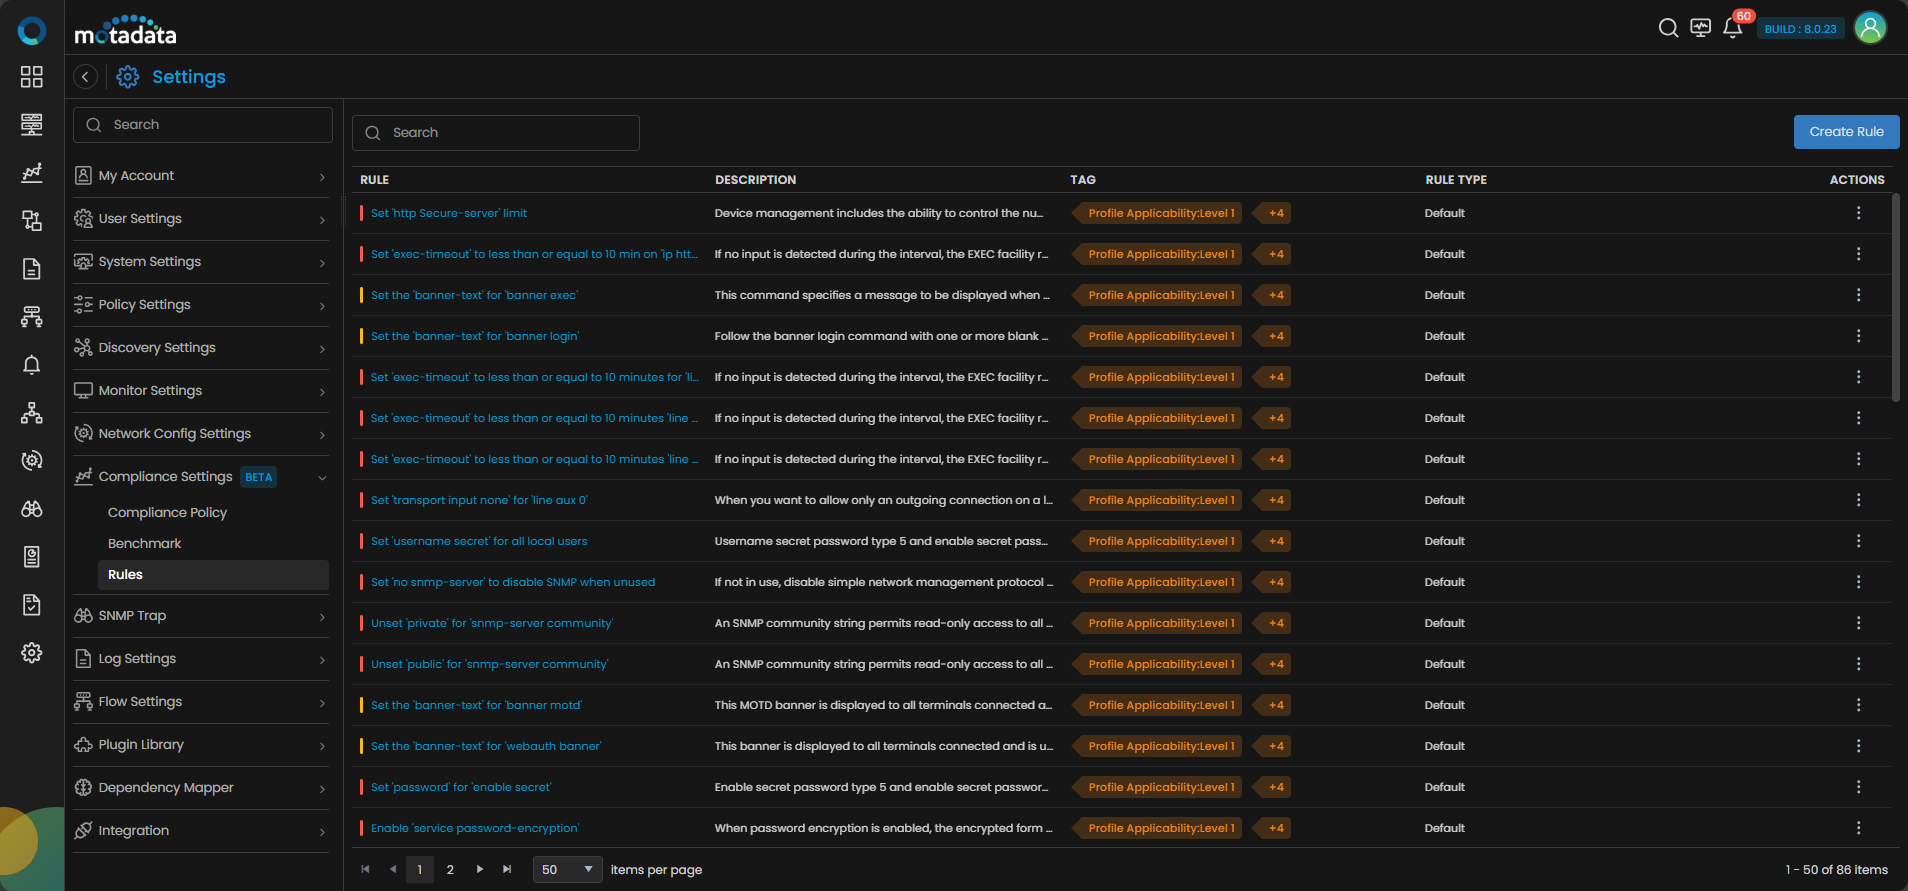Open actions menu for "Unset 'public' for 'snmp-server community'"
Screen dimensions: 1908x891
[x=1858, y=664]
